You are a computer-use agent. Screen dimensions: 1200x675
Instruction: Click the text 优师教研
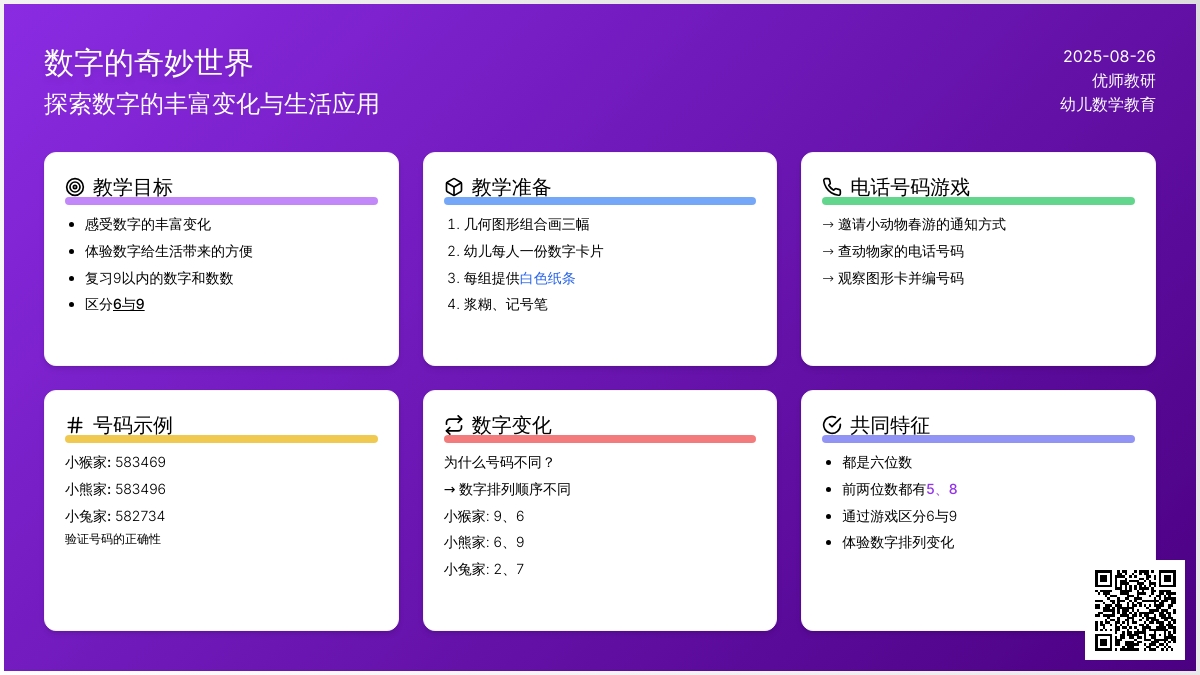[x=1124, y=80]
